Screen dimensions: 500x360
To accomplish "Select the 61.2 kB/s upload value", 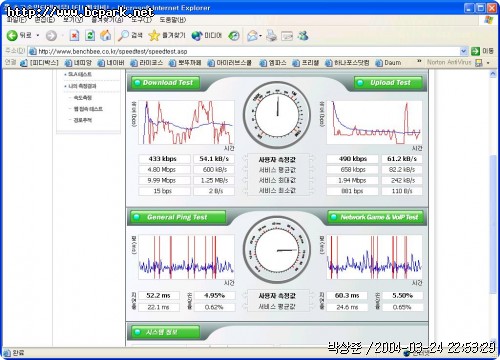I will [402, 159].
